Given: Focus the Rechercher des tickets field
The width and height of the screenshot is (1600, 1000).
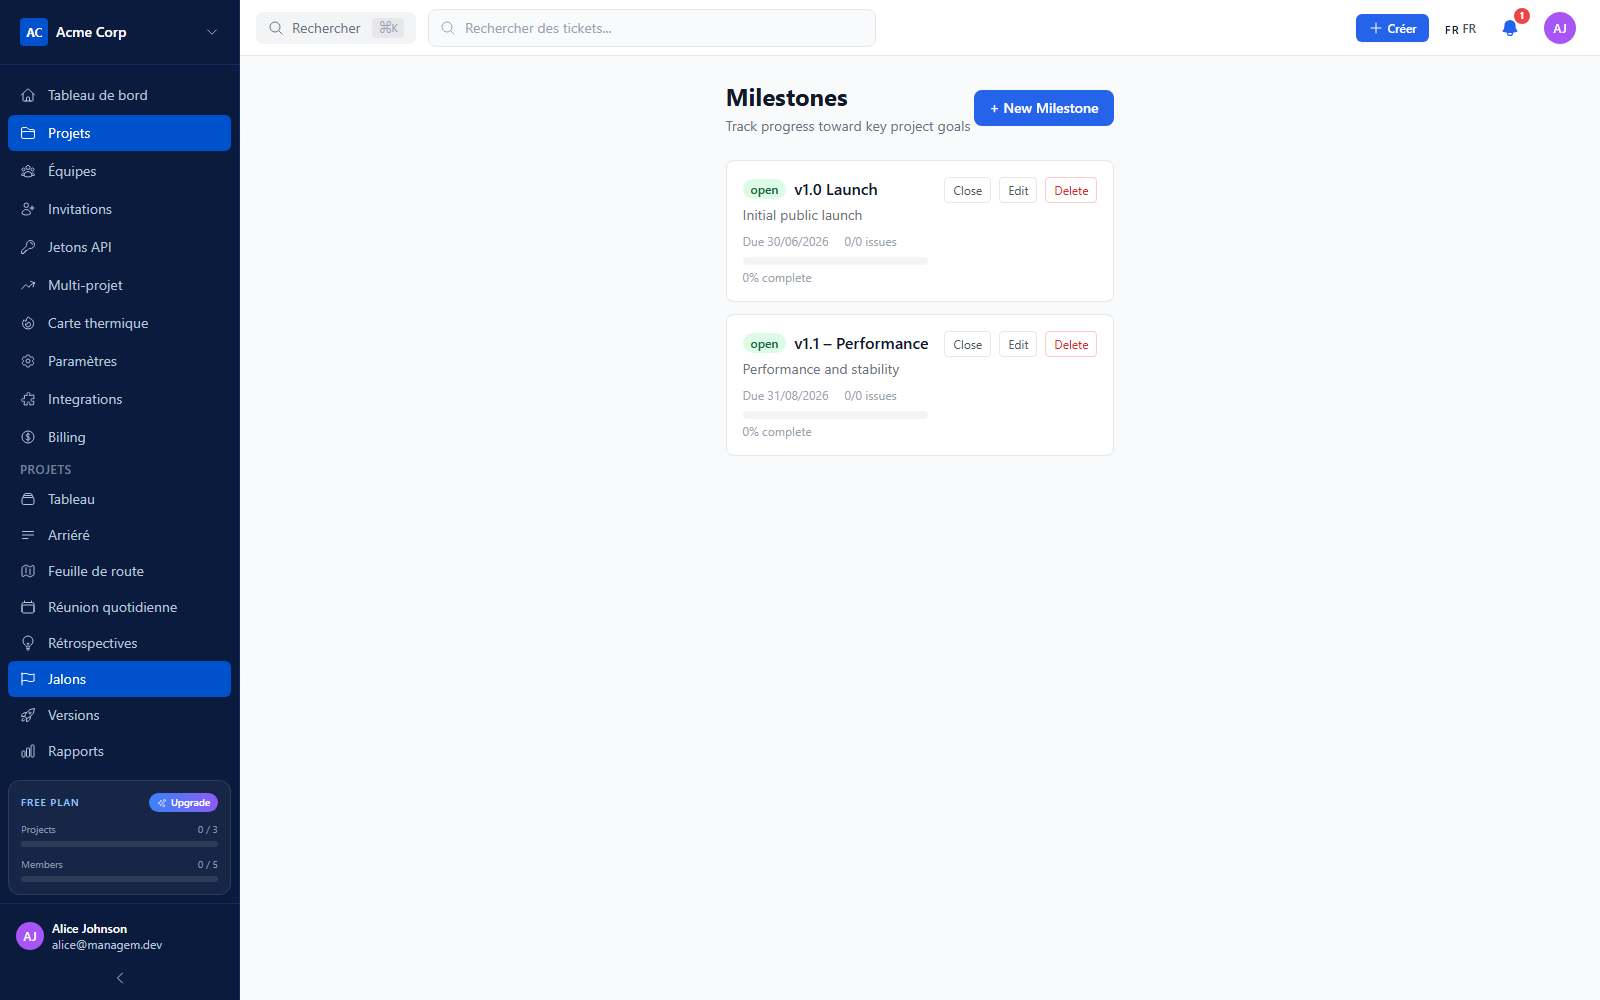Looking at the screenshot, I should (652, 28).
